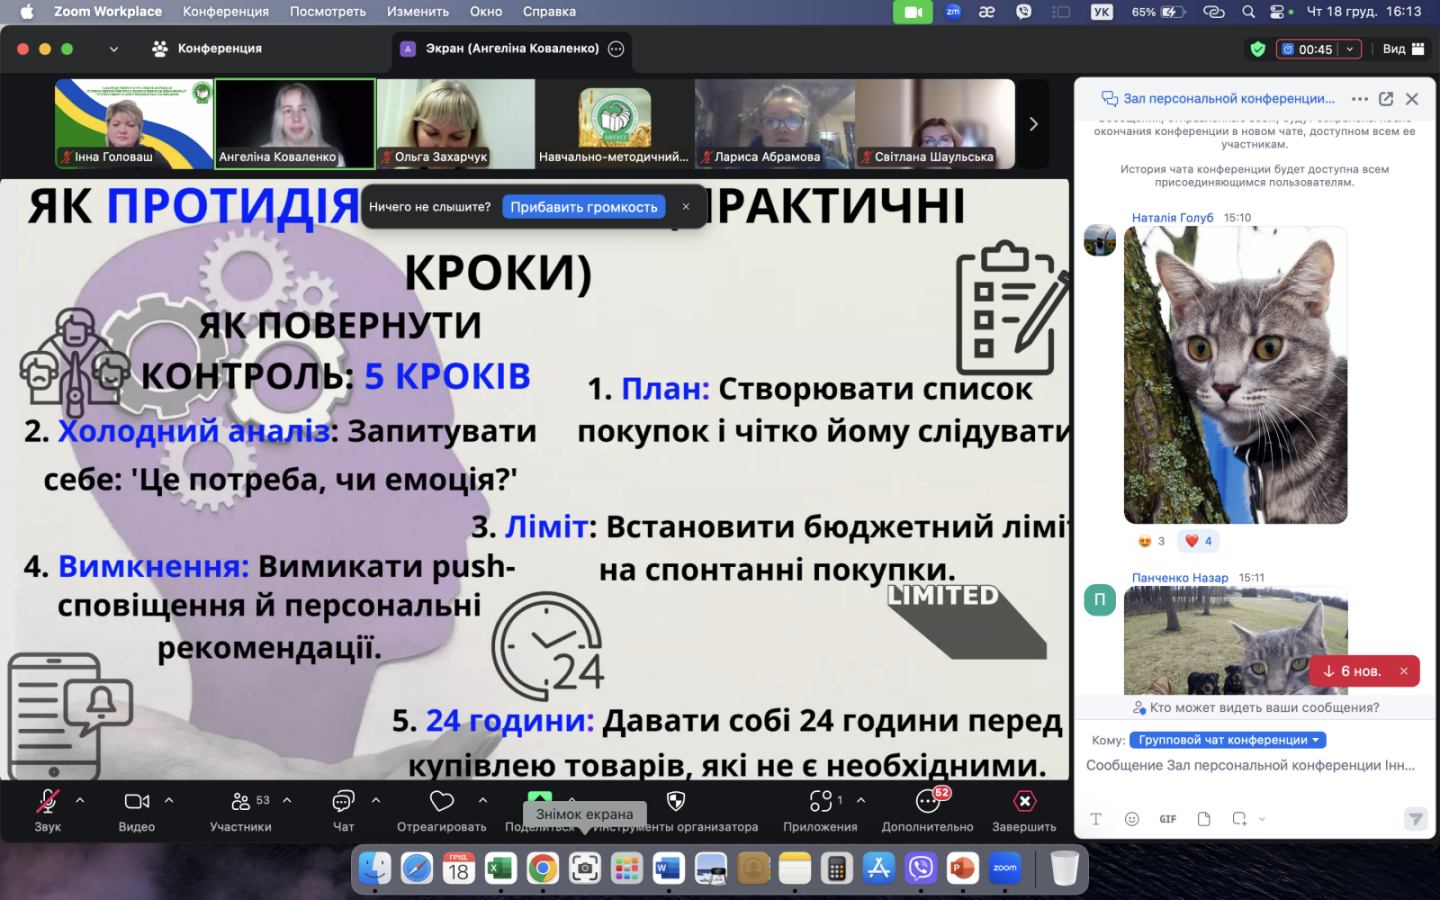The height and width of the screenshot is (900, 1440).
Task: Open the Отреагировать reactions heart icon
Action: pyautogui.click(x=441, y=802)
